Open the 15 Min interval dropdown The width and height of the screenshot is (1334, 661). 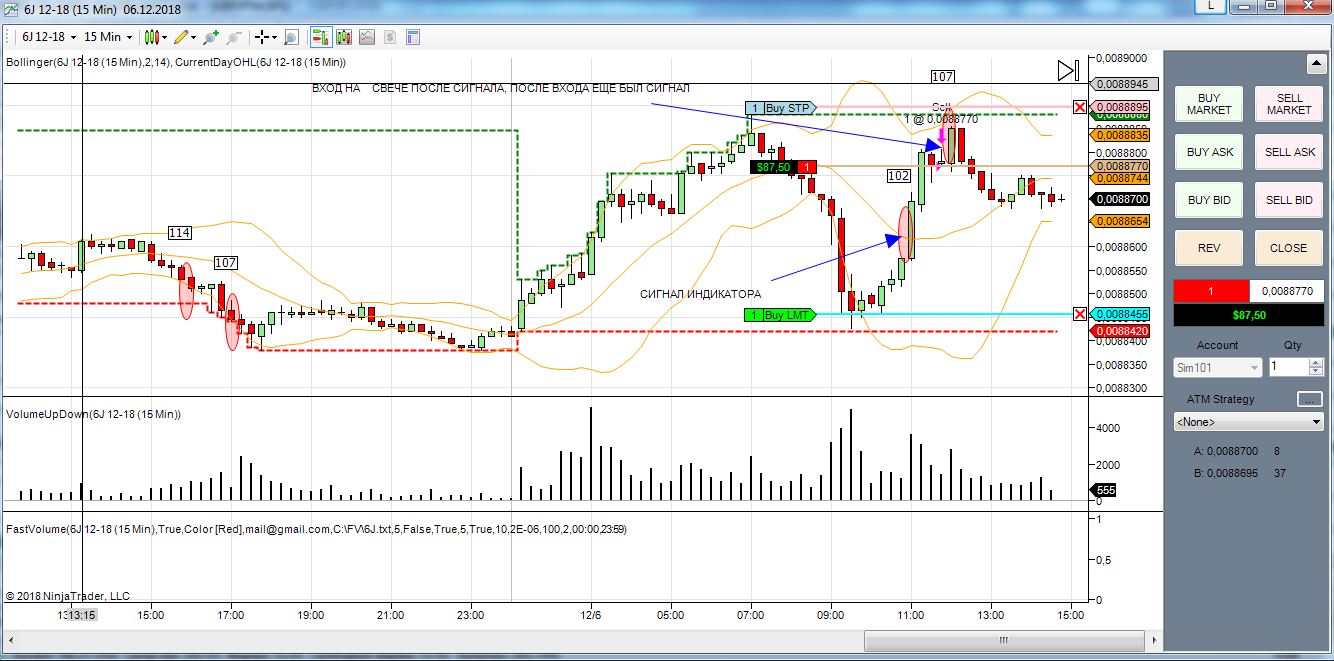pos(107,37)
